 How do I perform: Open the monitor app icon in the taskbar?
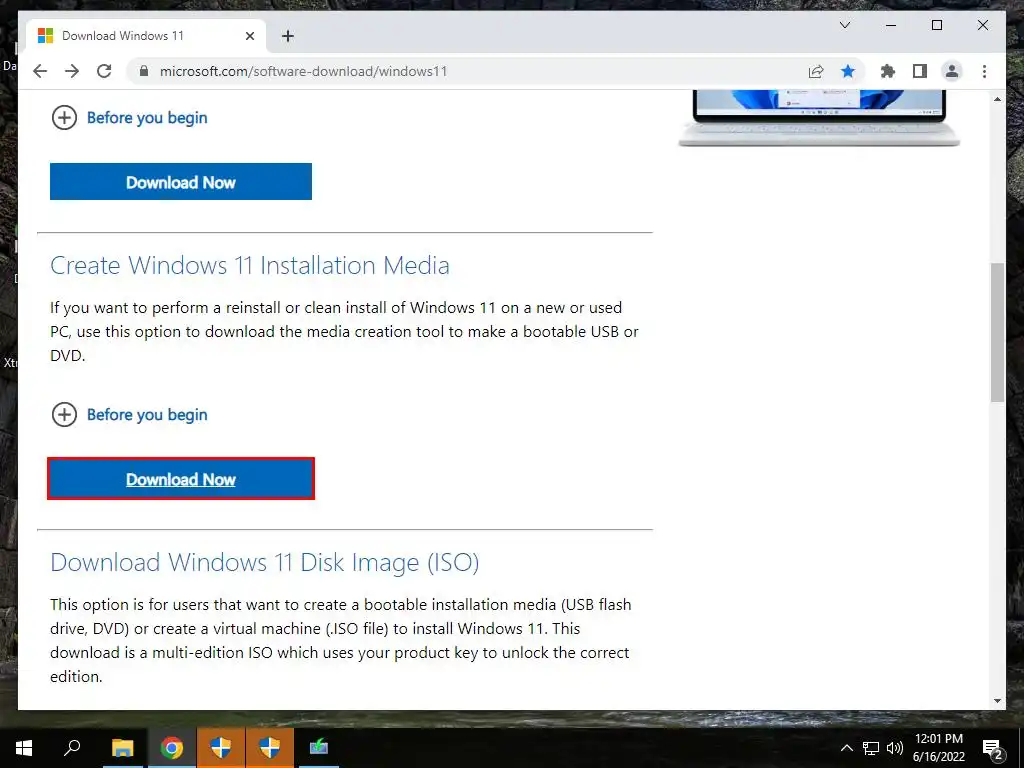(319, 748)
